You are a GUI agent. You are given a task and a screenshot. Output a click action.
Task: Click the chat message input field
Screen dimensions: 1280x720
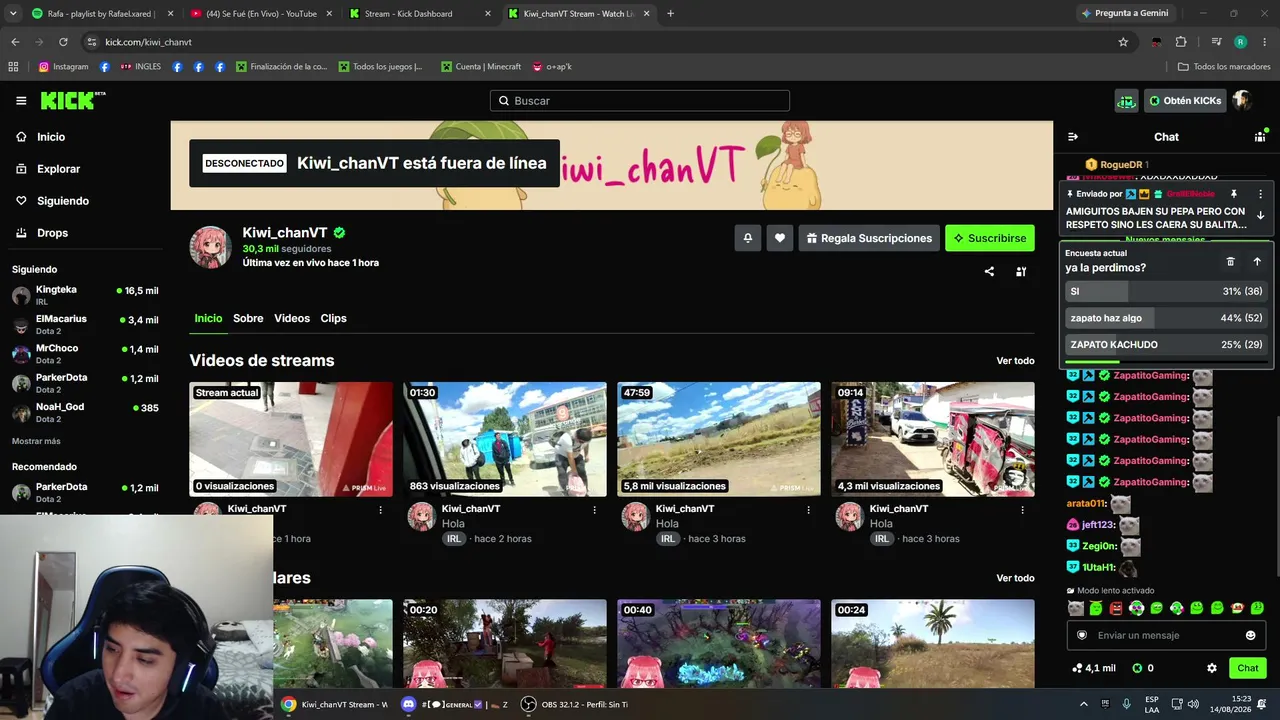(1165, 635)
